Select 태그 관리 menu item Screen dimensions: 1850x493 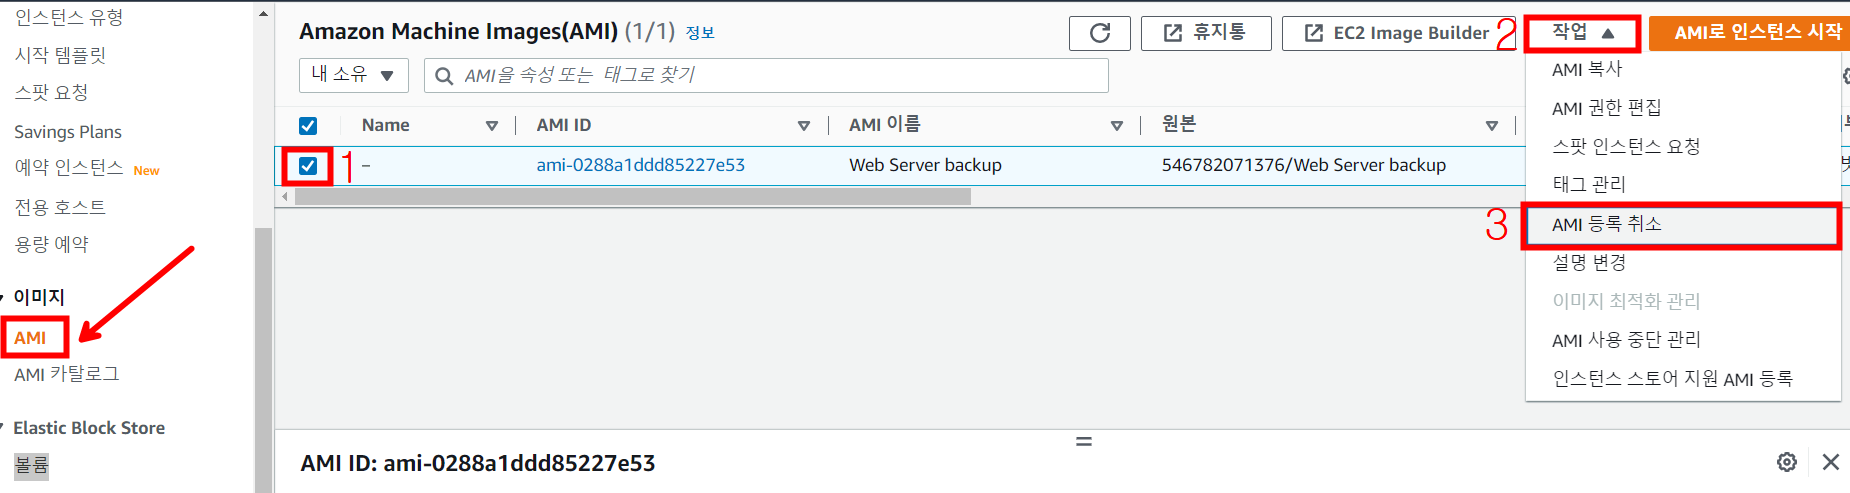pos(1589,184)
